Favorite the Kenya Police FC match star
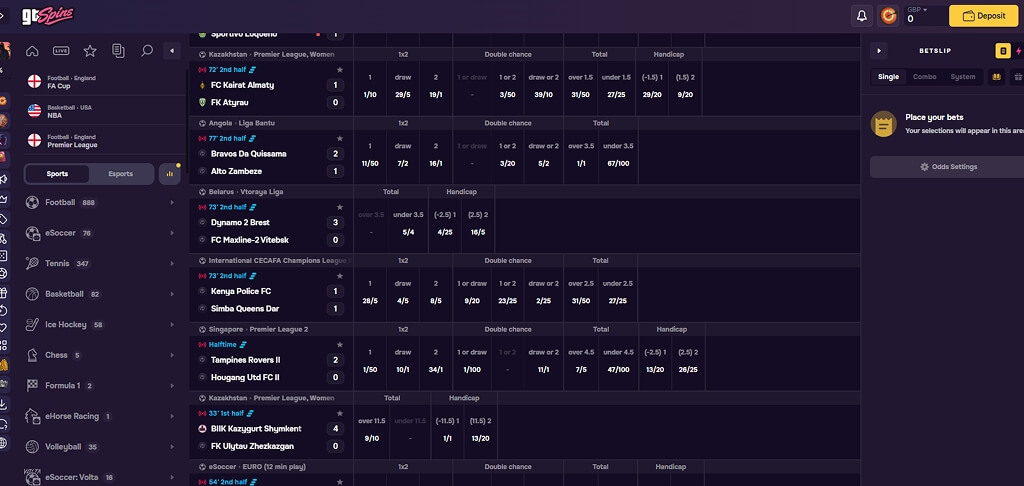This screenshot has height=486, width=1024. (340, 276)
